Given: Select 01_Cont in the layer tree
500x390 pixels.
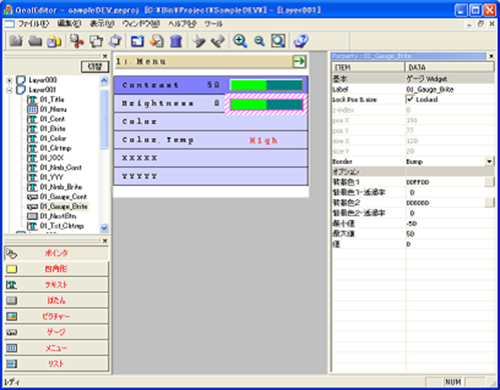Looking at the screenshot, I should 52,119.
